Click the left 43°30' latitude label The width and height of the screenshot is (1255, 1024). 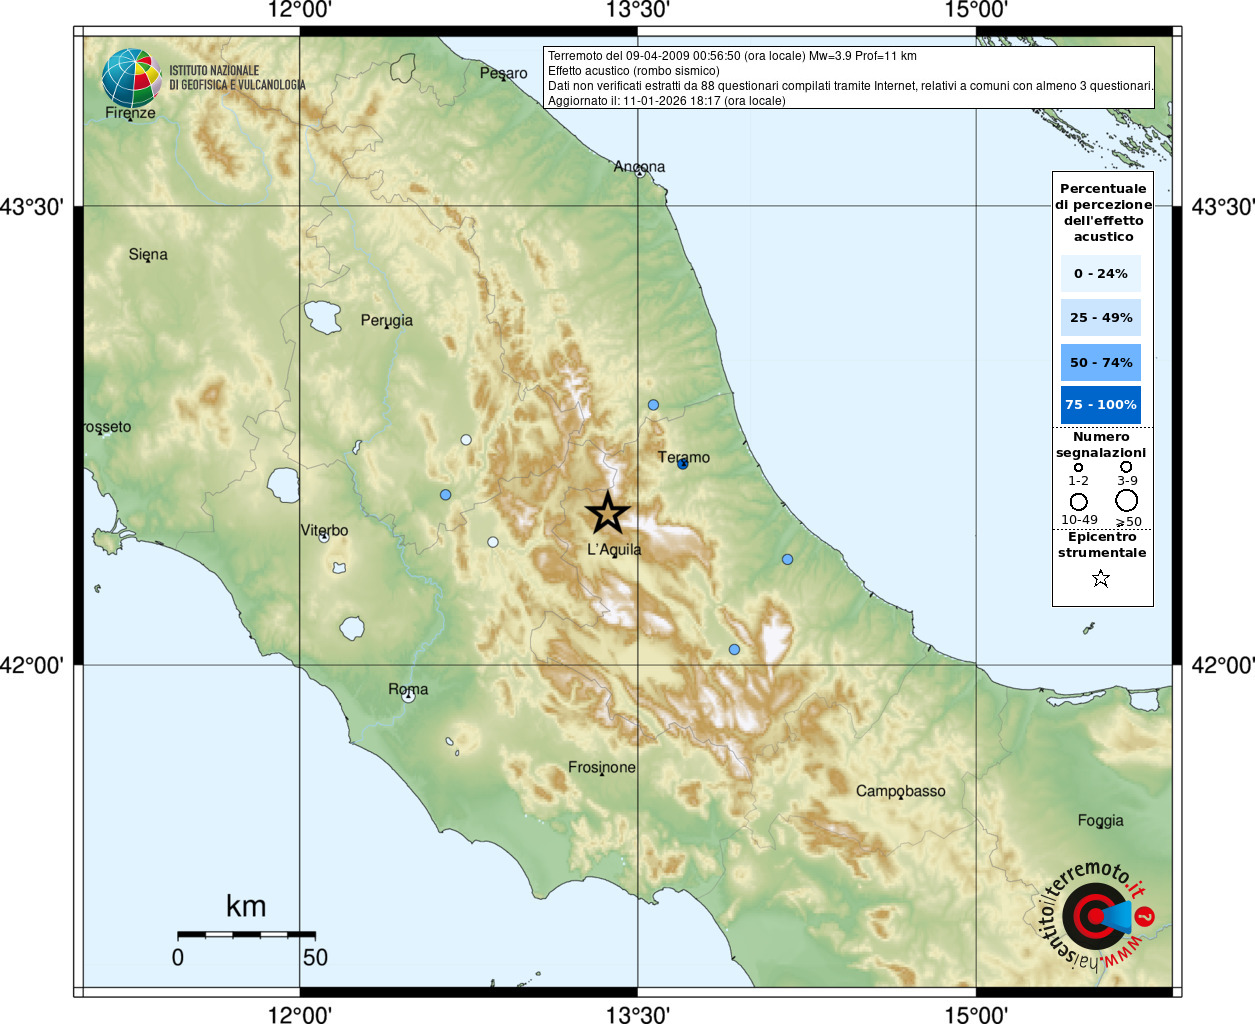click(x=33, y=207)
